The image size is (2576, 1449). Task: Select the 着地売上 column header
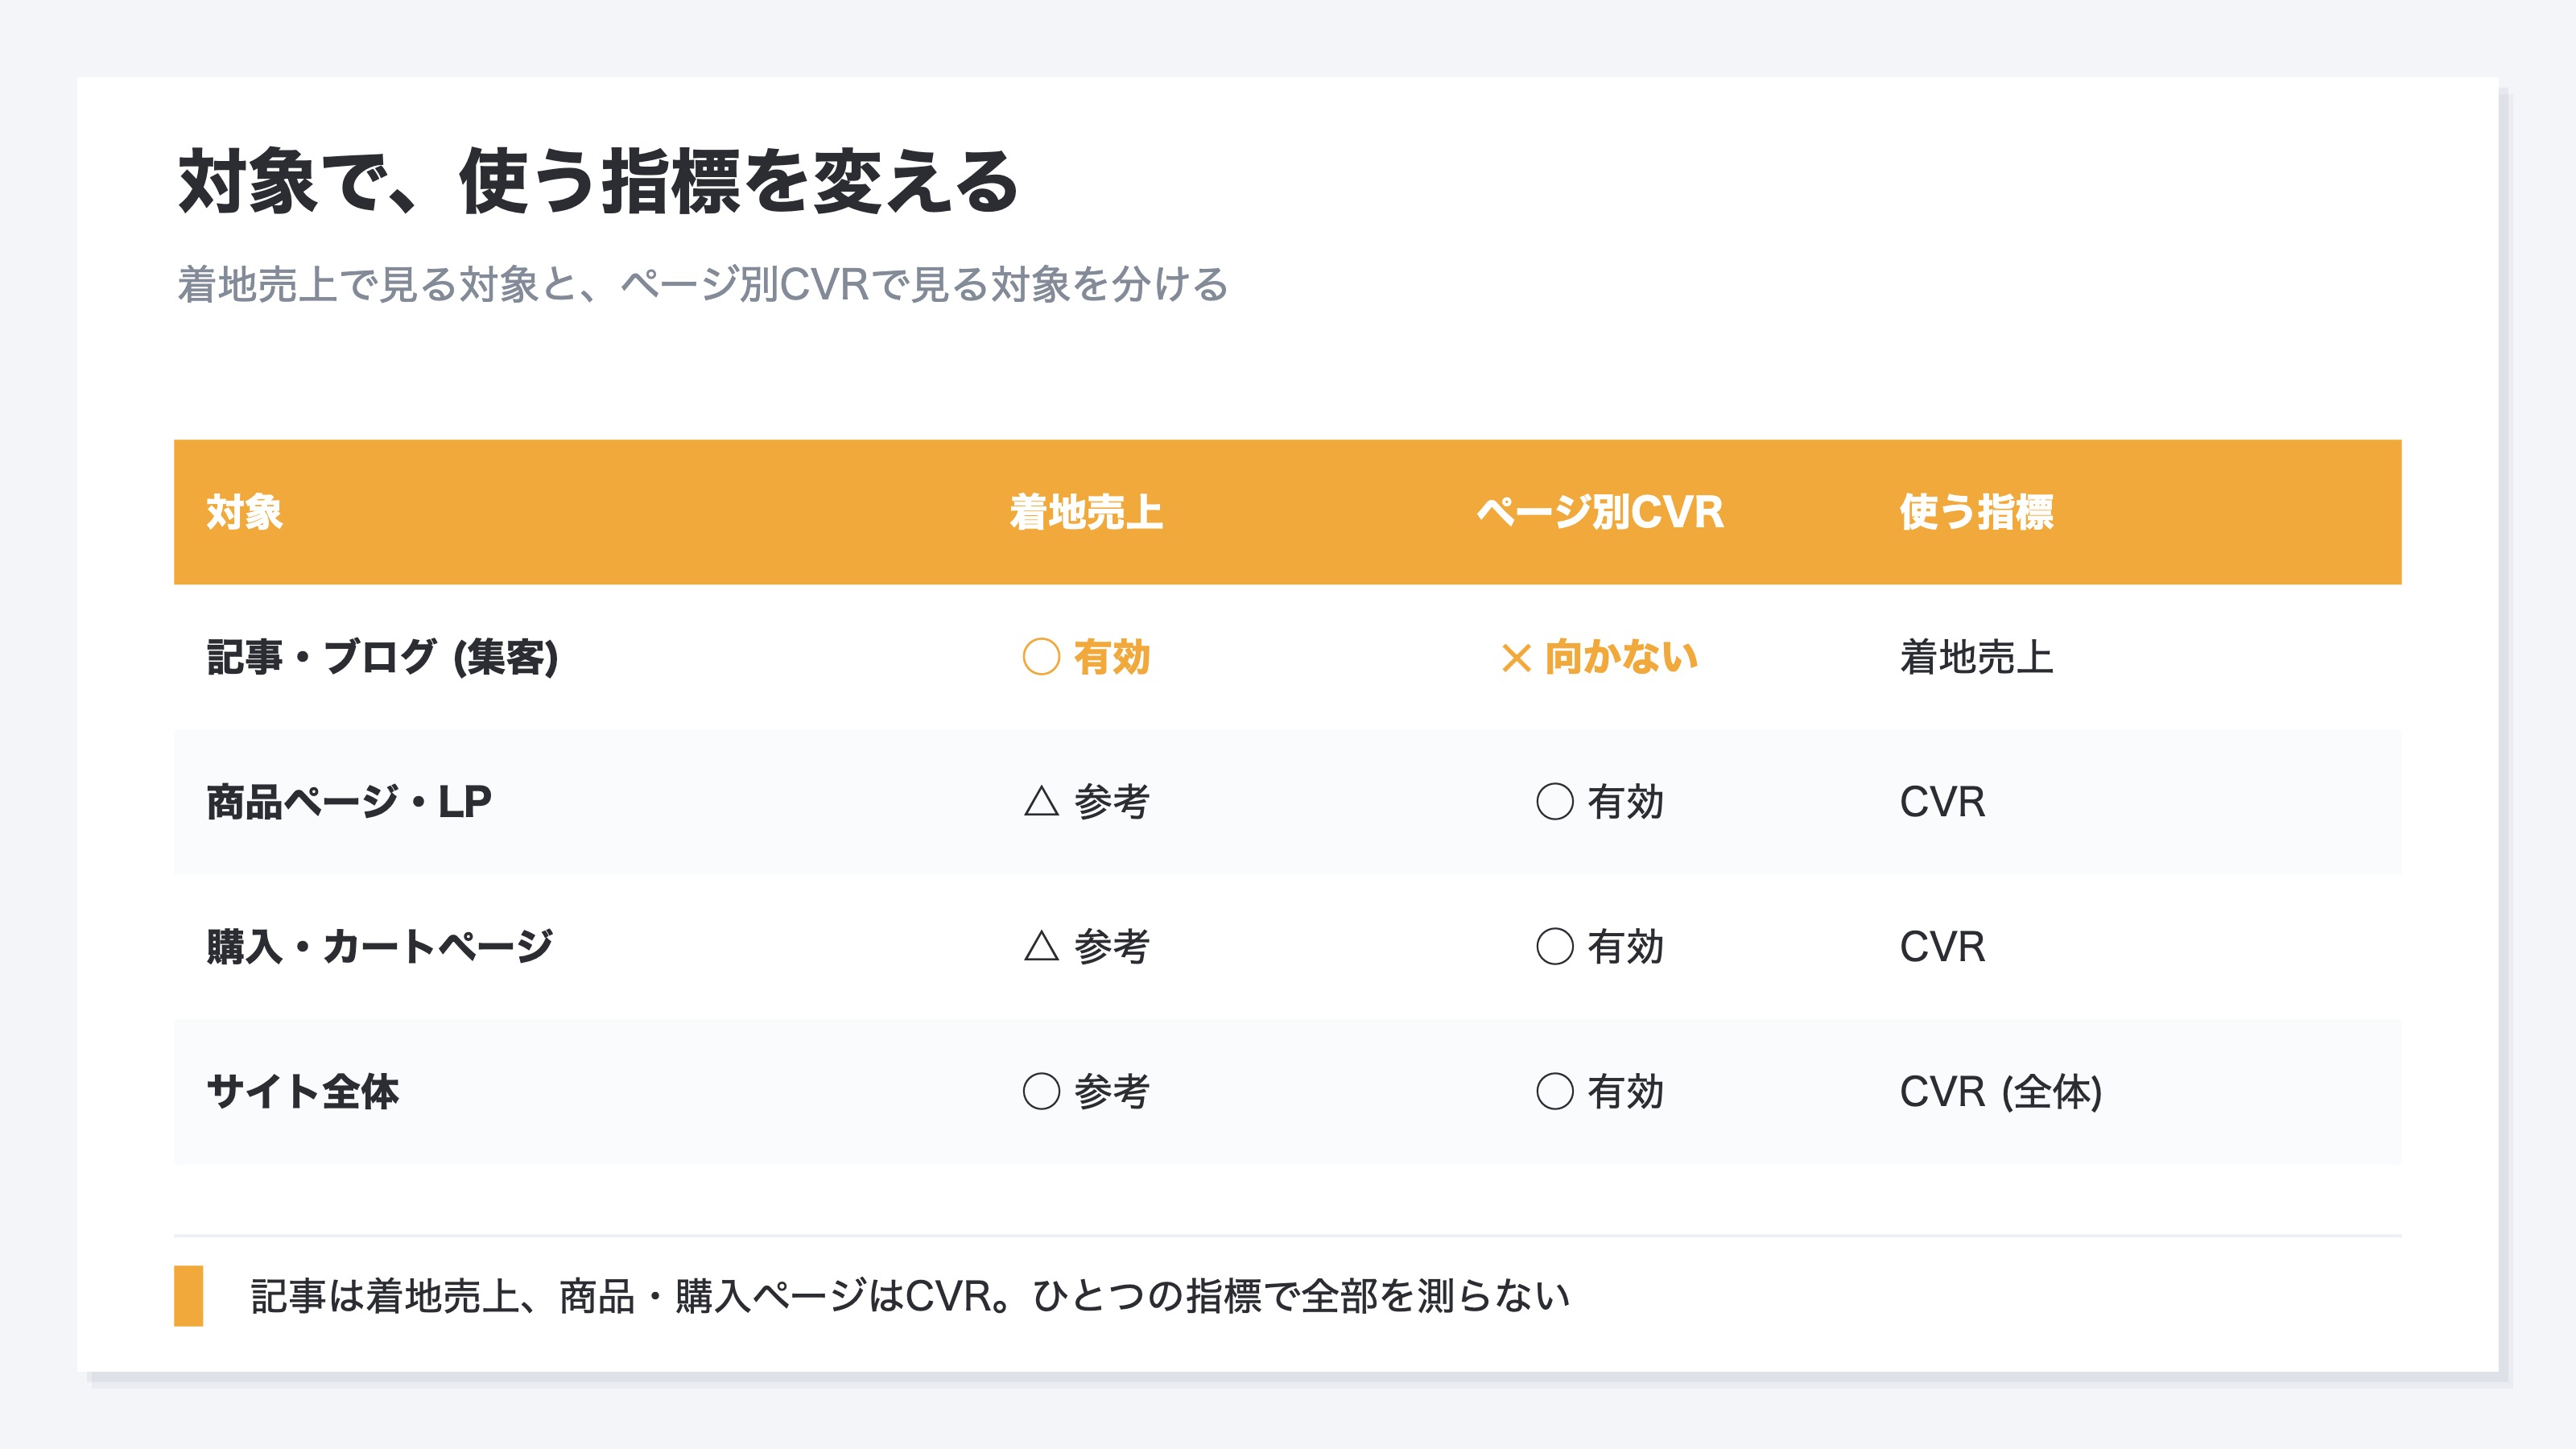[1086, 512]
